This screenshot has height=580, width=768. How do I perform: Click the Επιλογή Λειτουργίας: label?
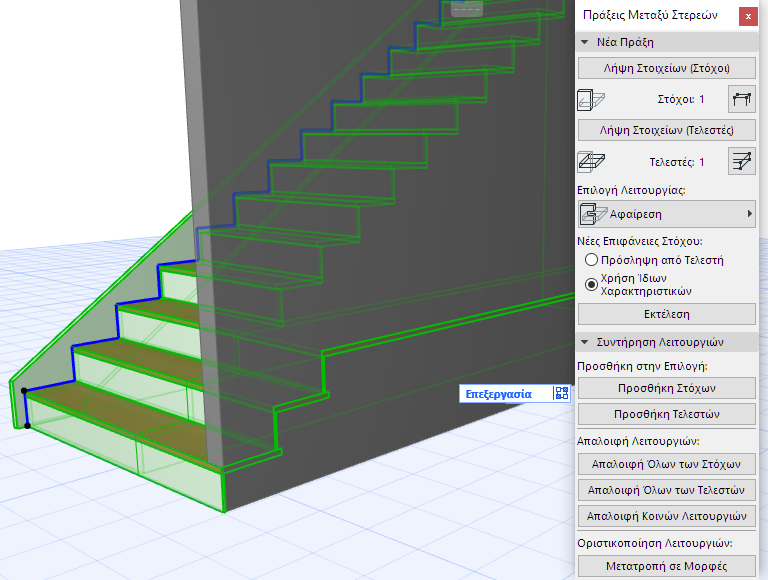[631, 190]
